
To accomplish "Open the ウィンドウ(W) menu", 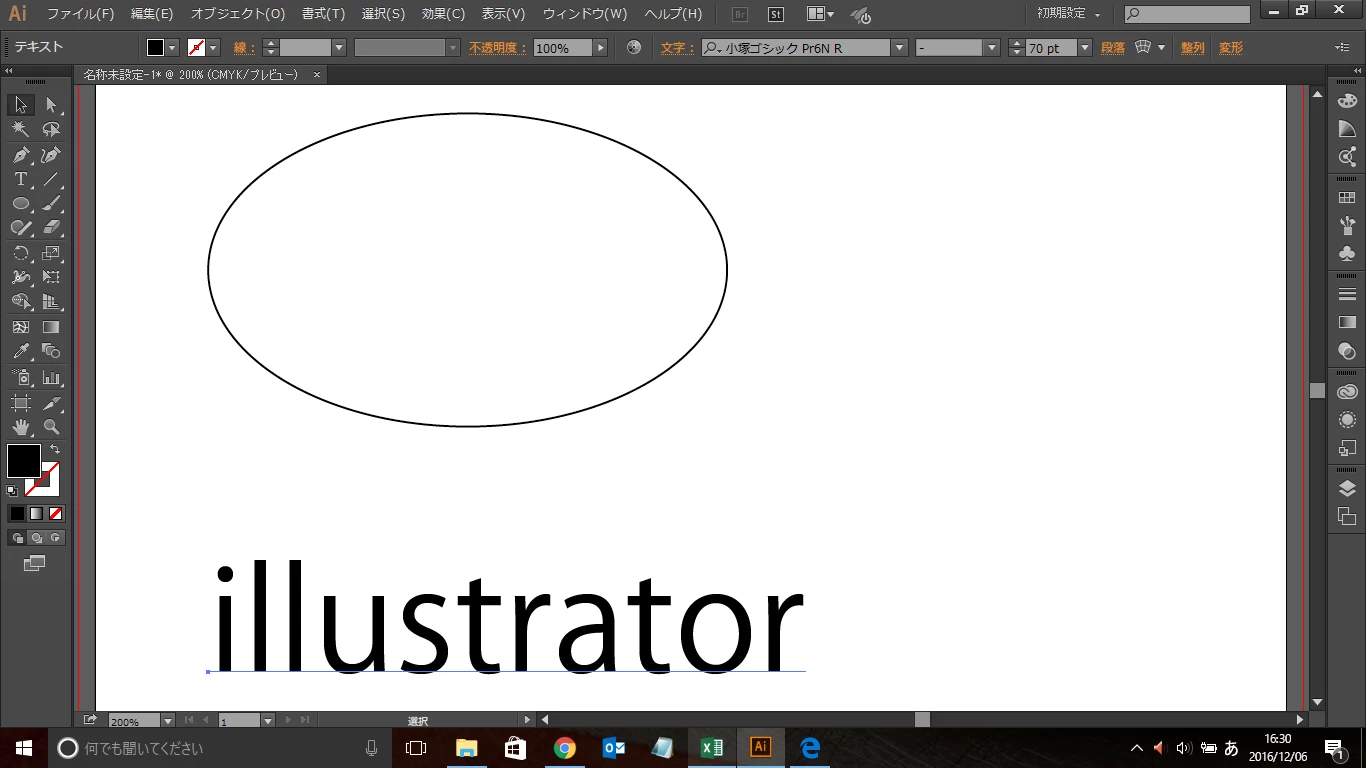I will pyautogui.click(x=585, y=14).
